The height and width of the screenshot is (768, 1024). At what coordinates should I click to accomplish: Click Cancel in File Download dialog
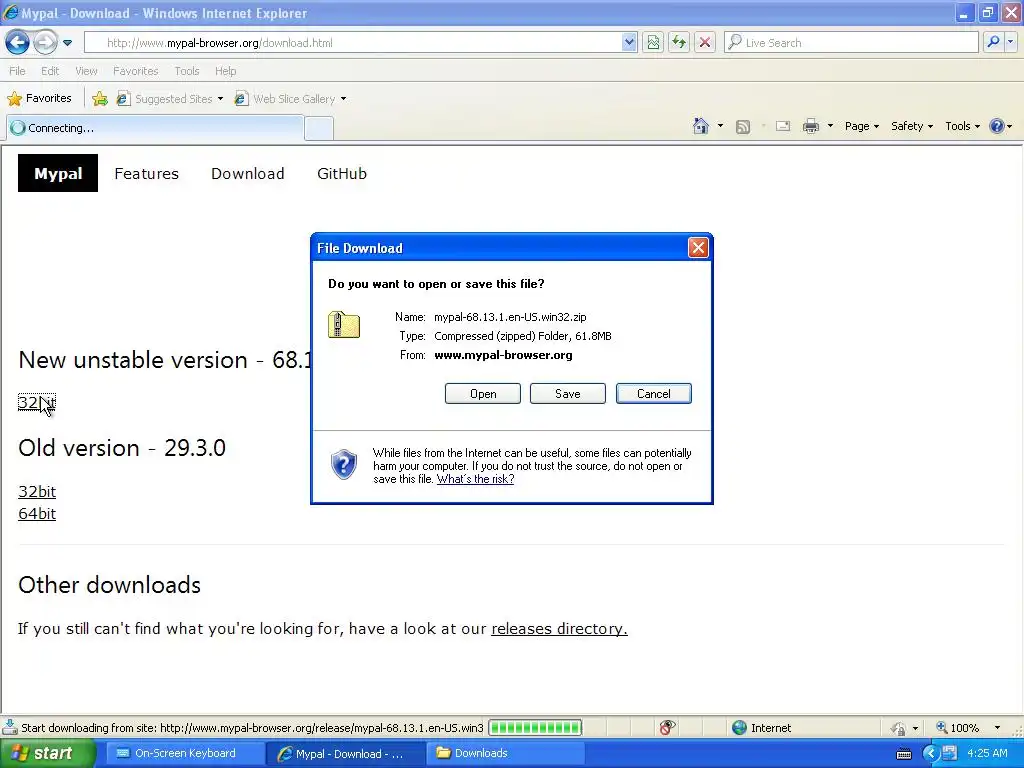click(x=654, y=394)
